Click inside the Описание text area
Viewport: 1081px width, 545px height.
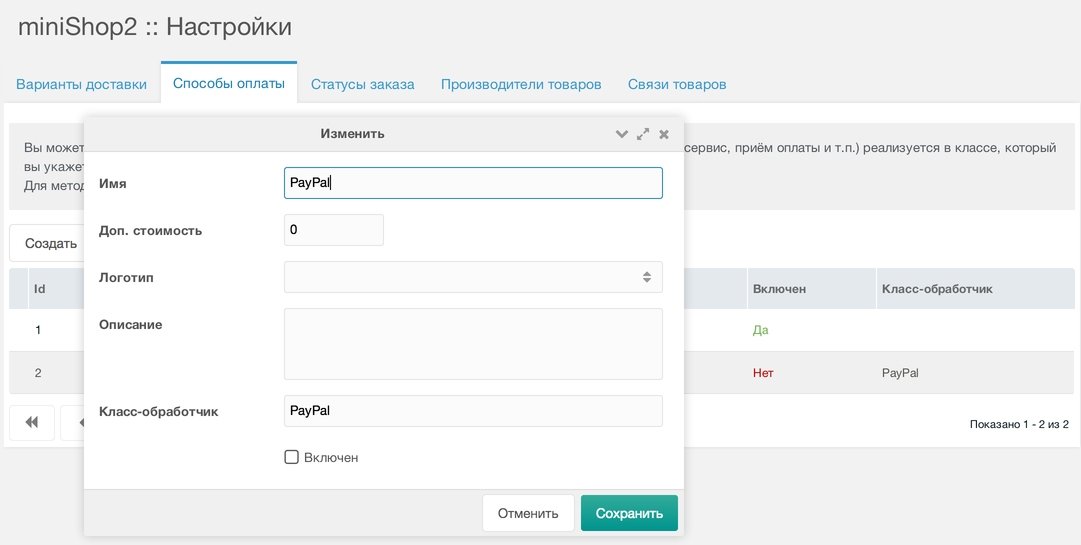[x=473, y=344]
